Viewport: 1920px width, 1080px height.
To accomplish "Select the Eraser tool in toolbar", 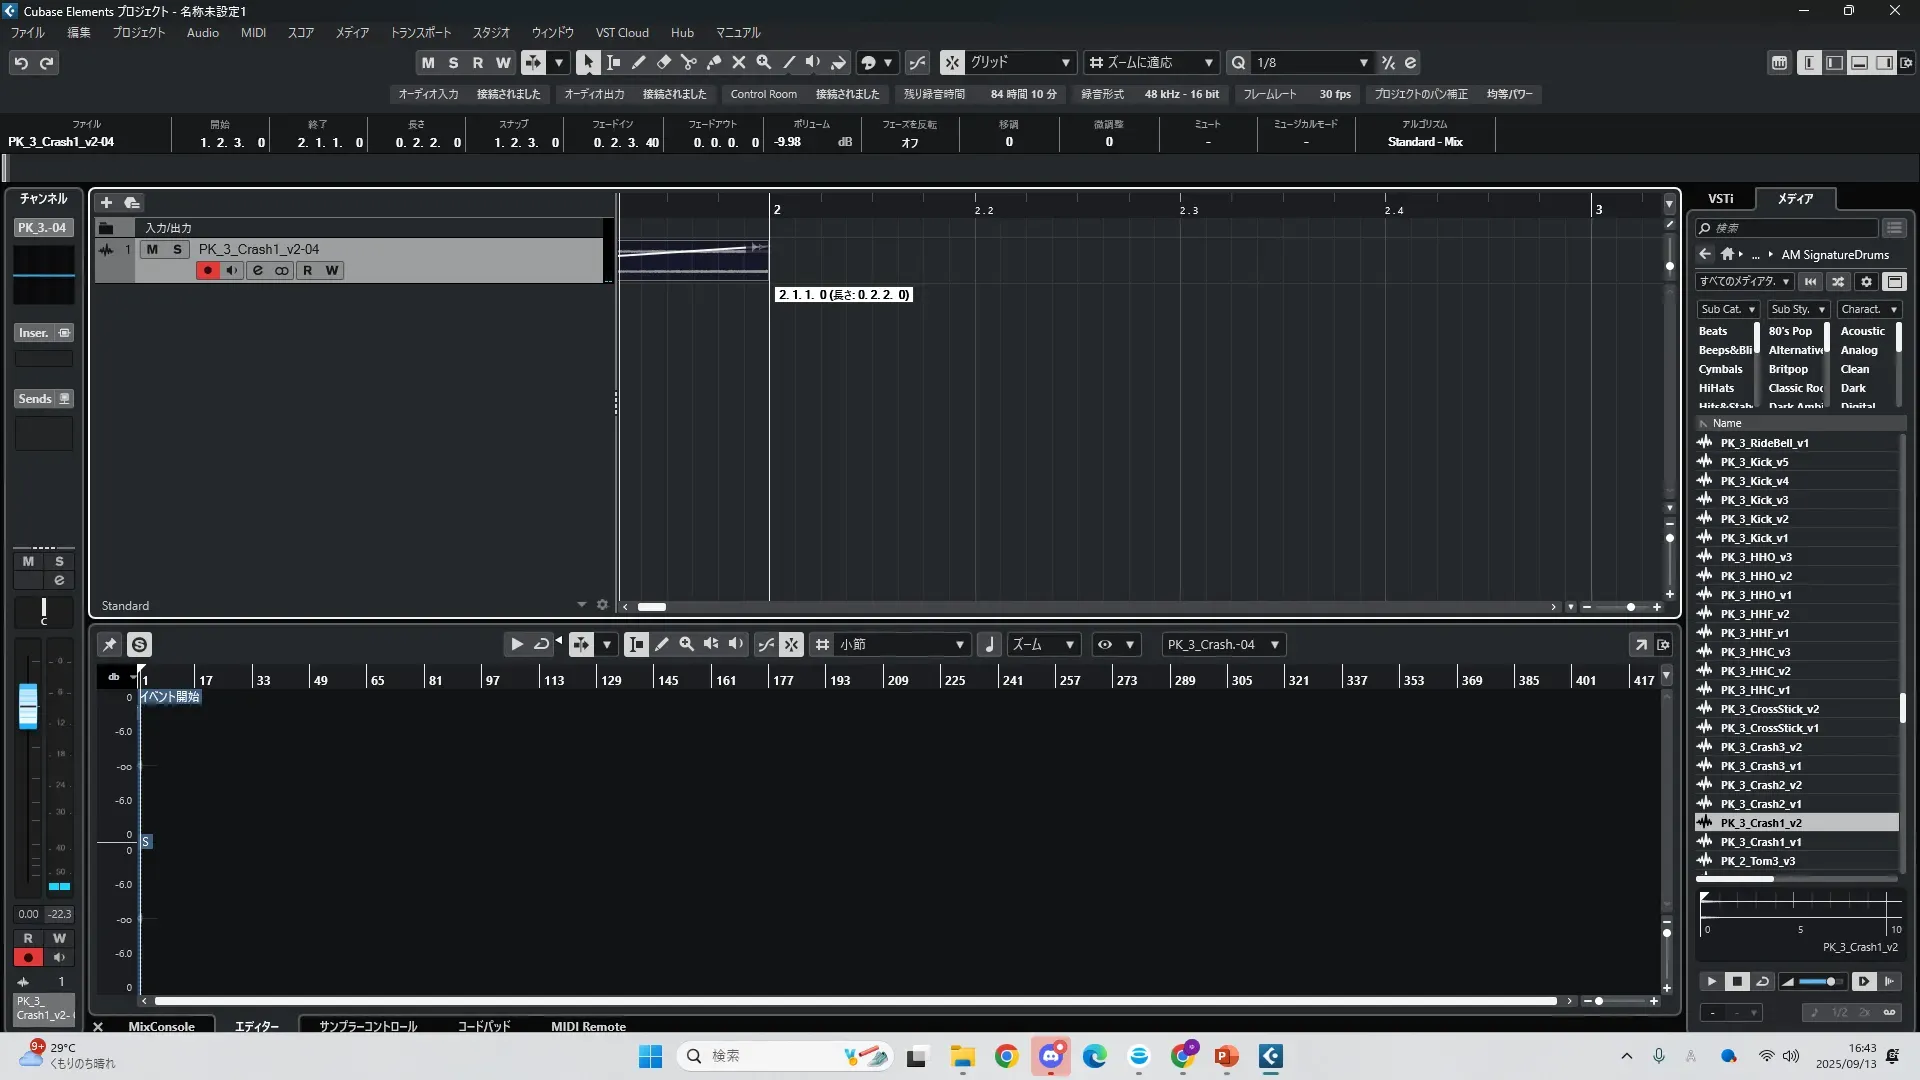I will point(663,62).
